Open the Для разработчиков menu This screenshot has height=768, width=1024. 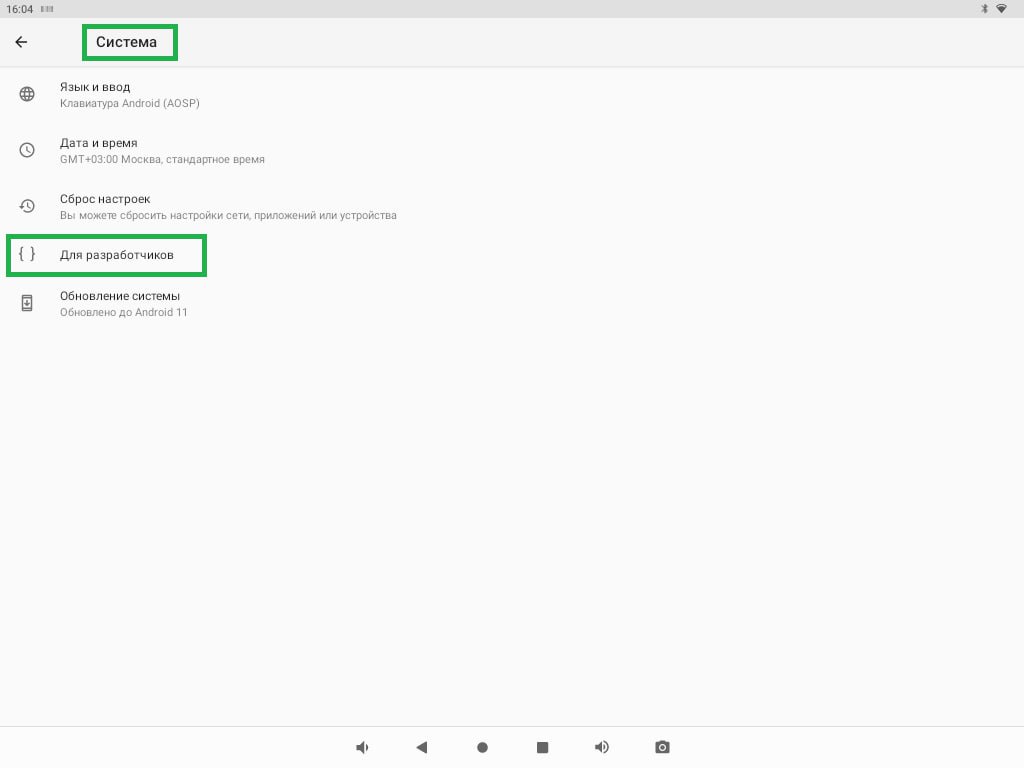(117, 255)
